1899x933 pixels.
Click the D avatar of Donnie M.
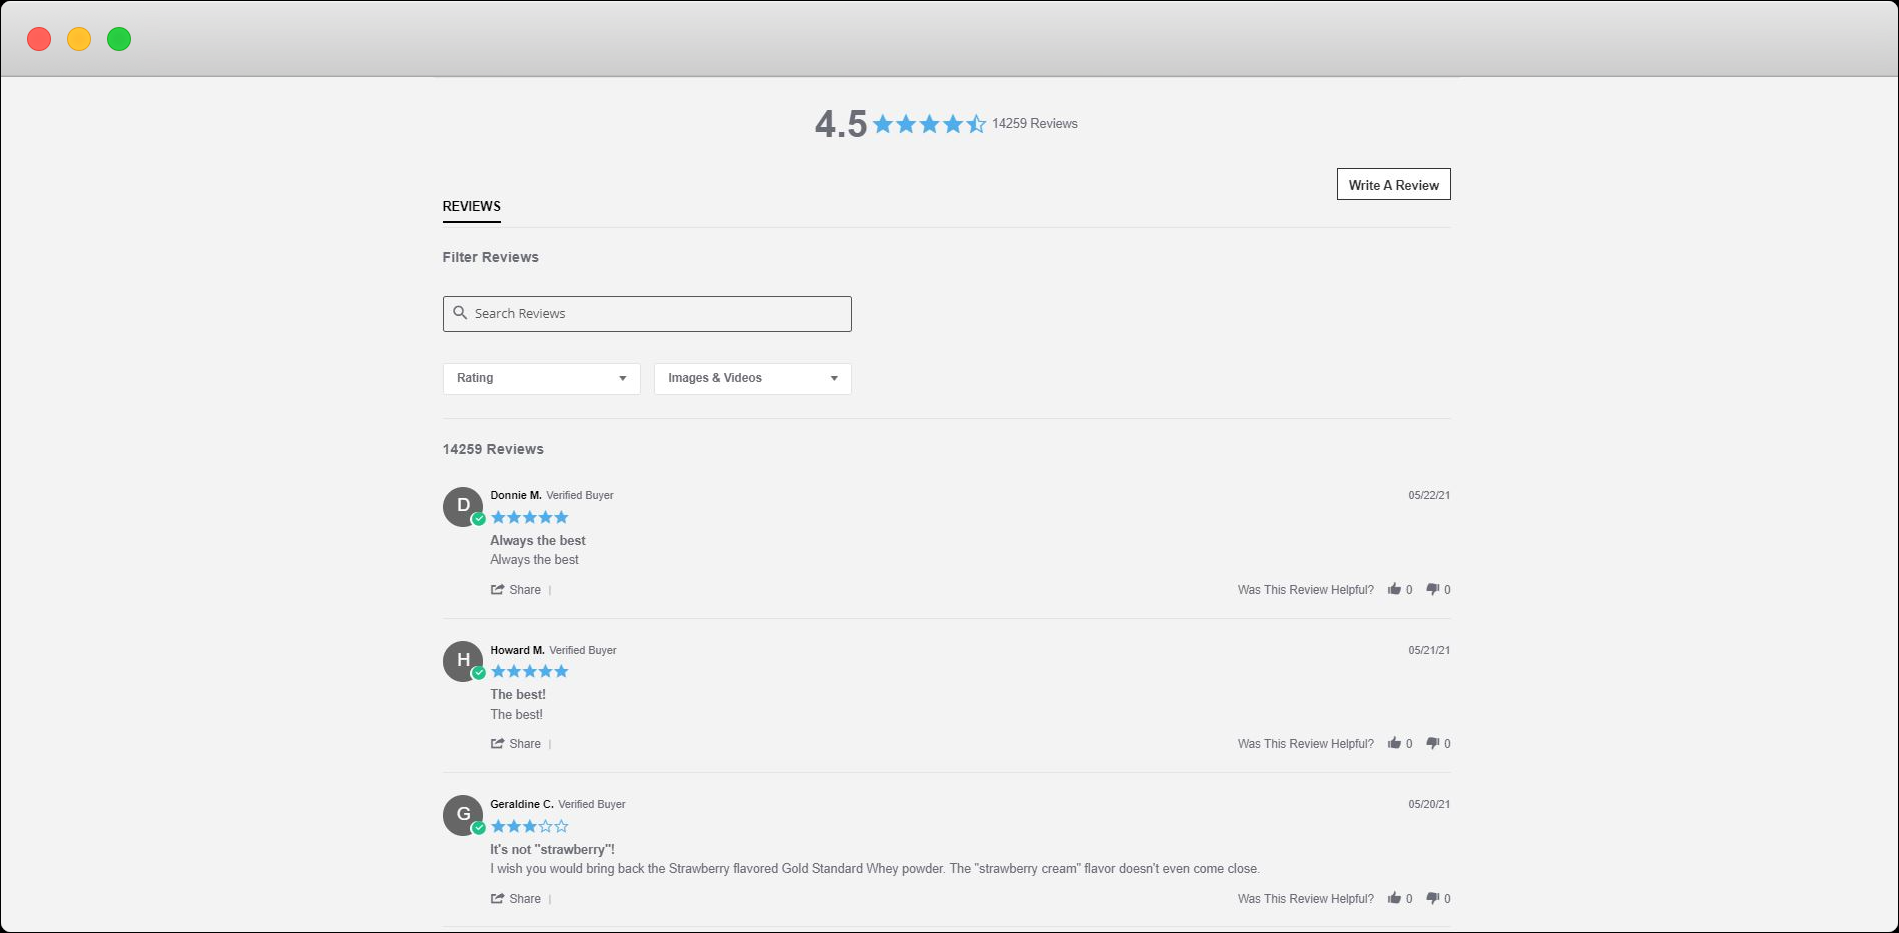point(463,507)
